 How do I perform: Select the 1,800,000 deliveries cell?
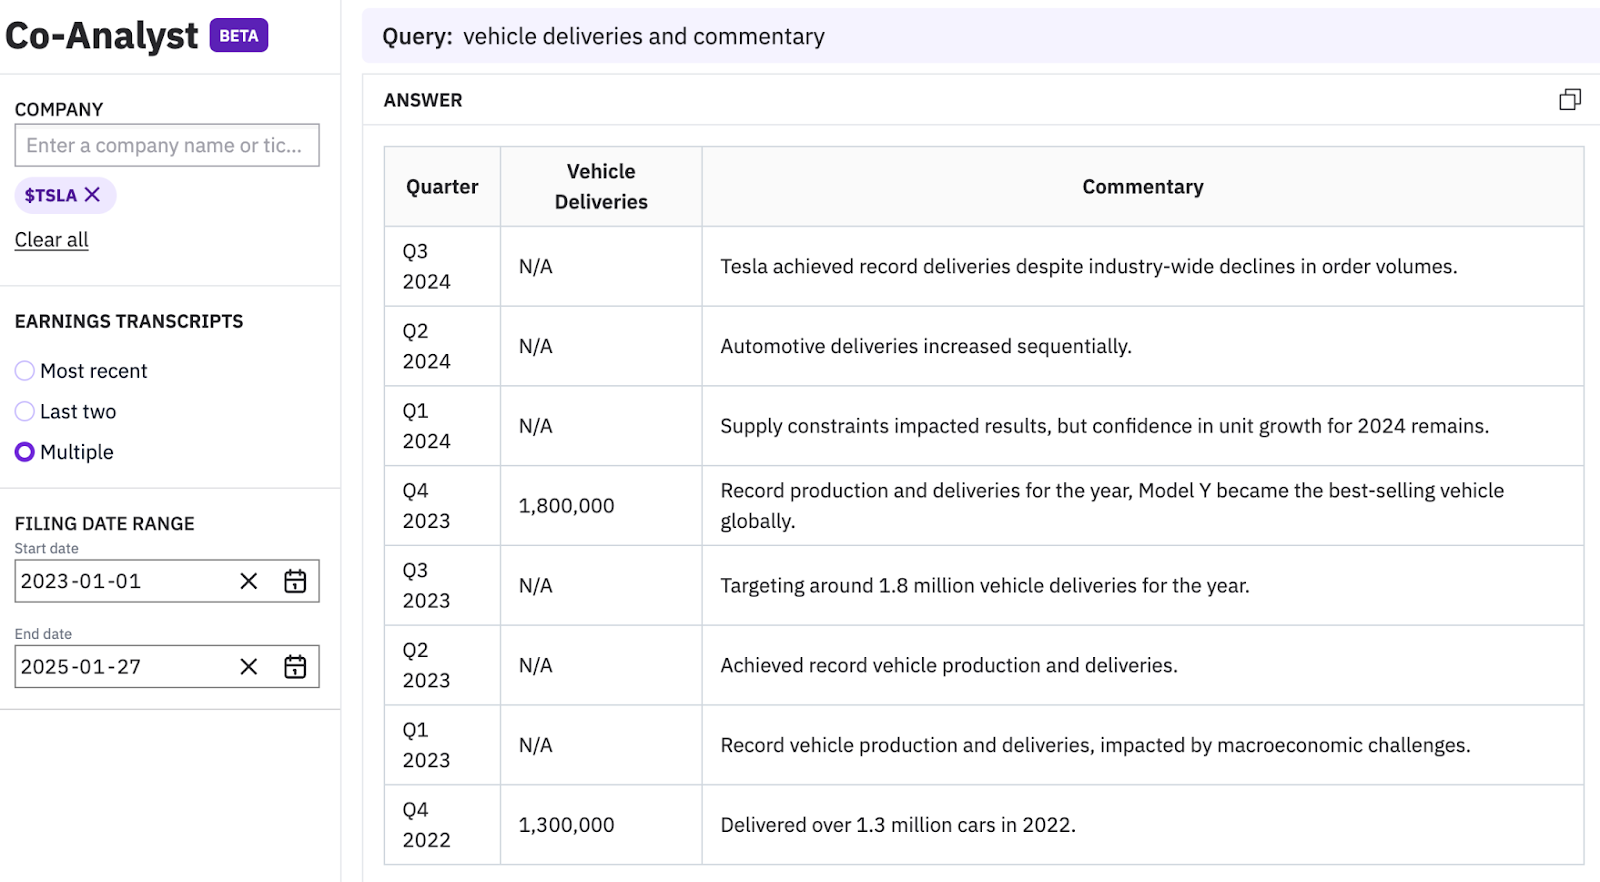click(567, 506)
